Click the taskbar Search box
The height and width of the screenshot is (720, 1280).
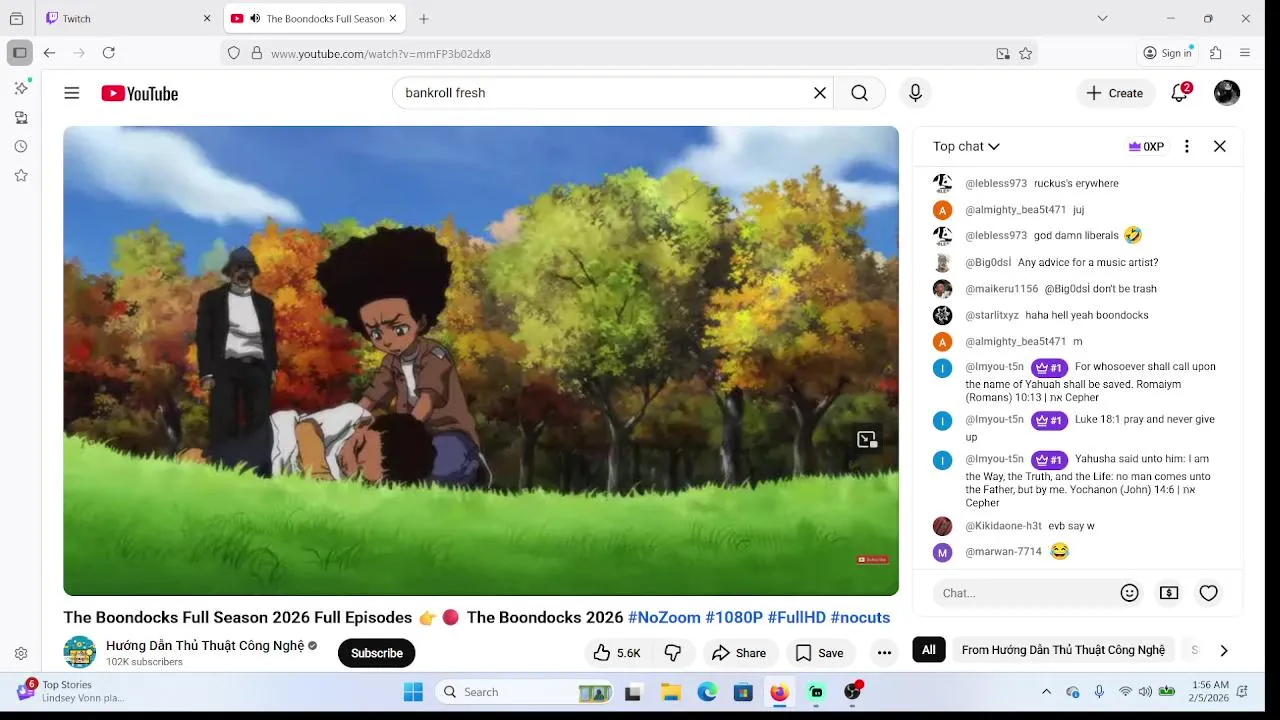(524, 692)
